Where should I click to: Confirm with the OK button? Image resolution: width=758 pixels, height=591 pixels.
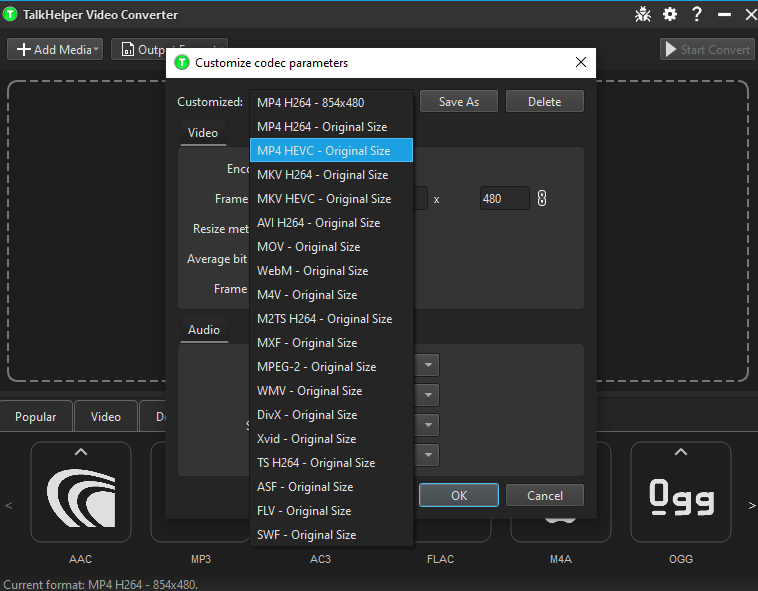pos(459,495)
